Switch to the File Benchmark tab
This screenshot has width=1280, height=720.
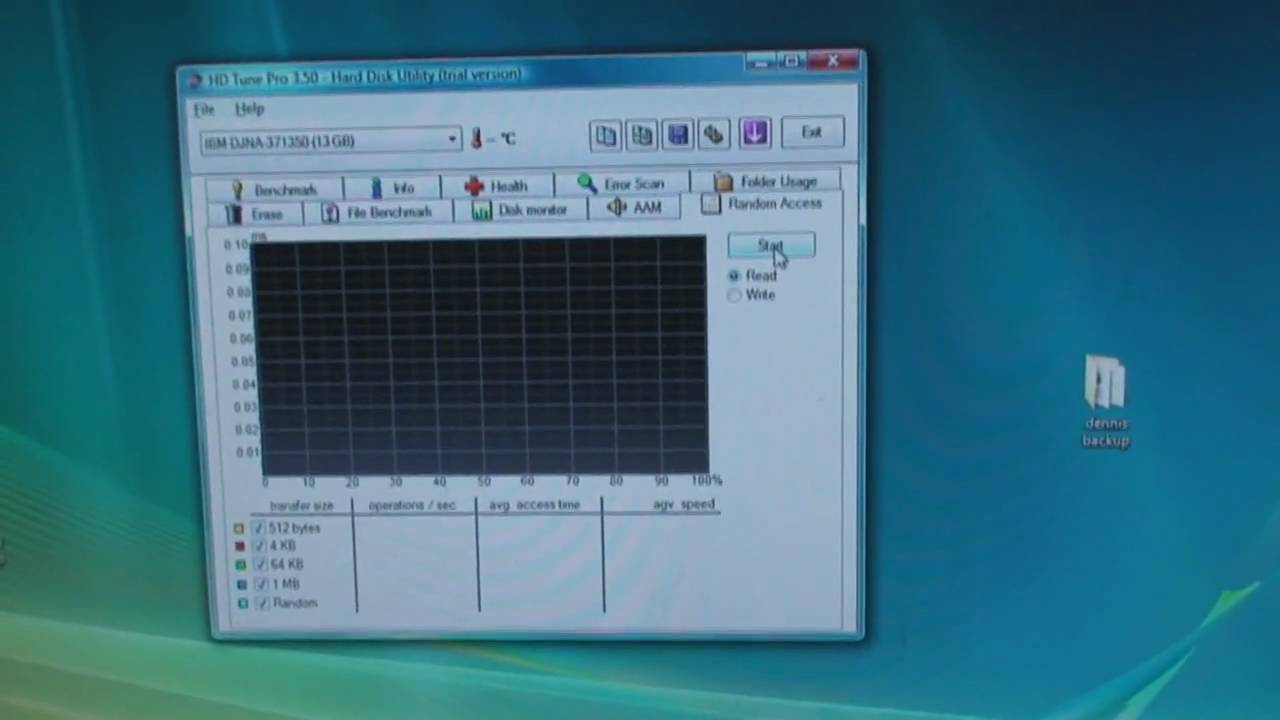coord(378,212)
